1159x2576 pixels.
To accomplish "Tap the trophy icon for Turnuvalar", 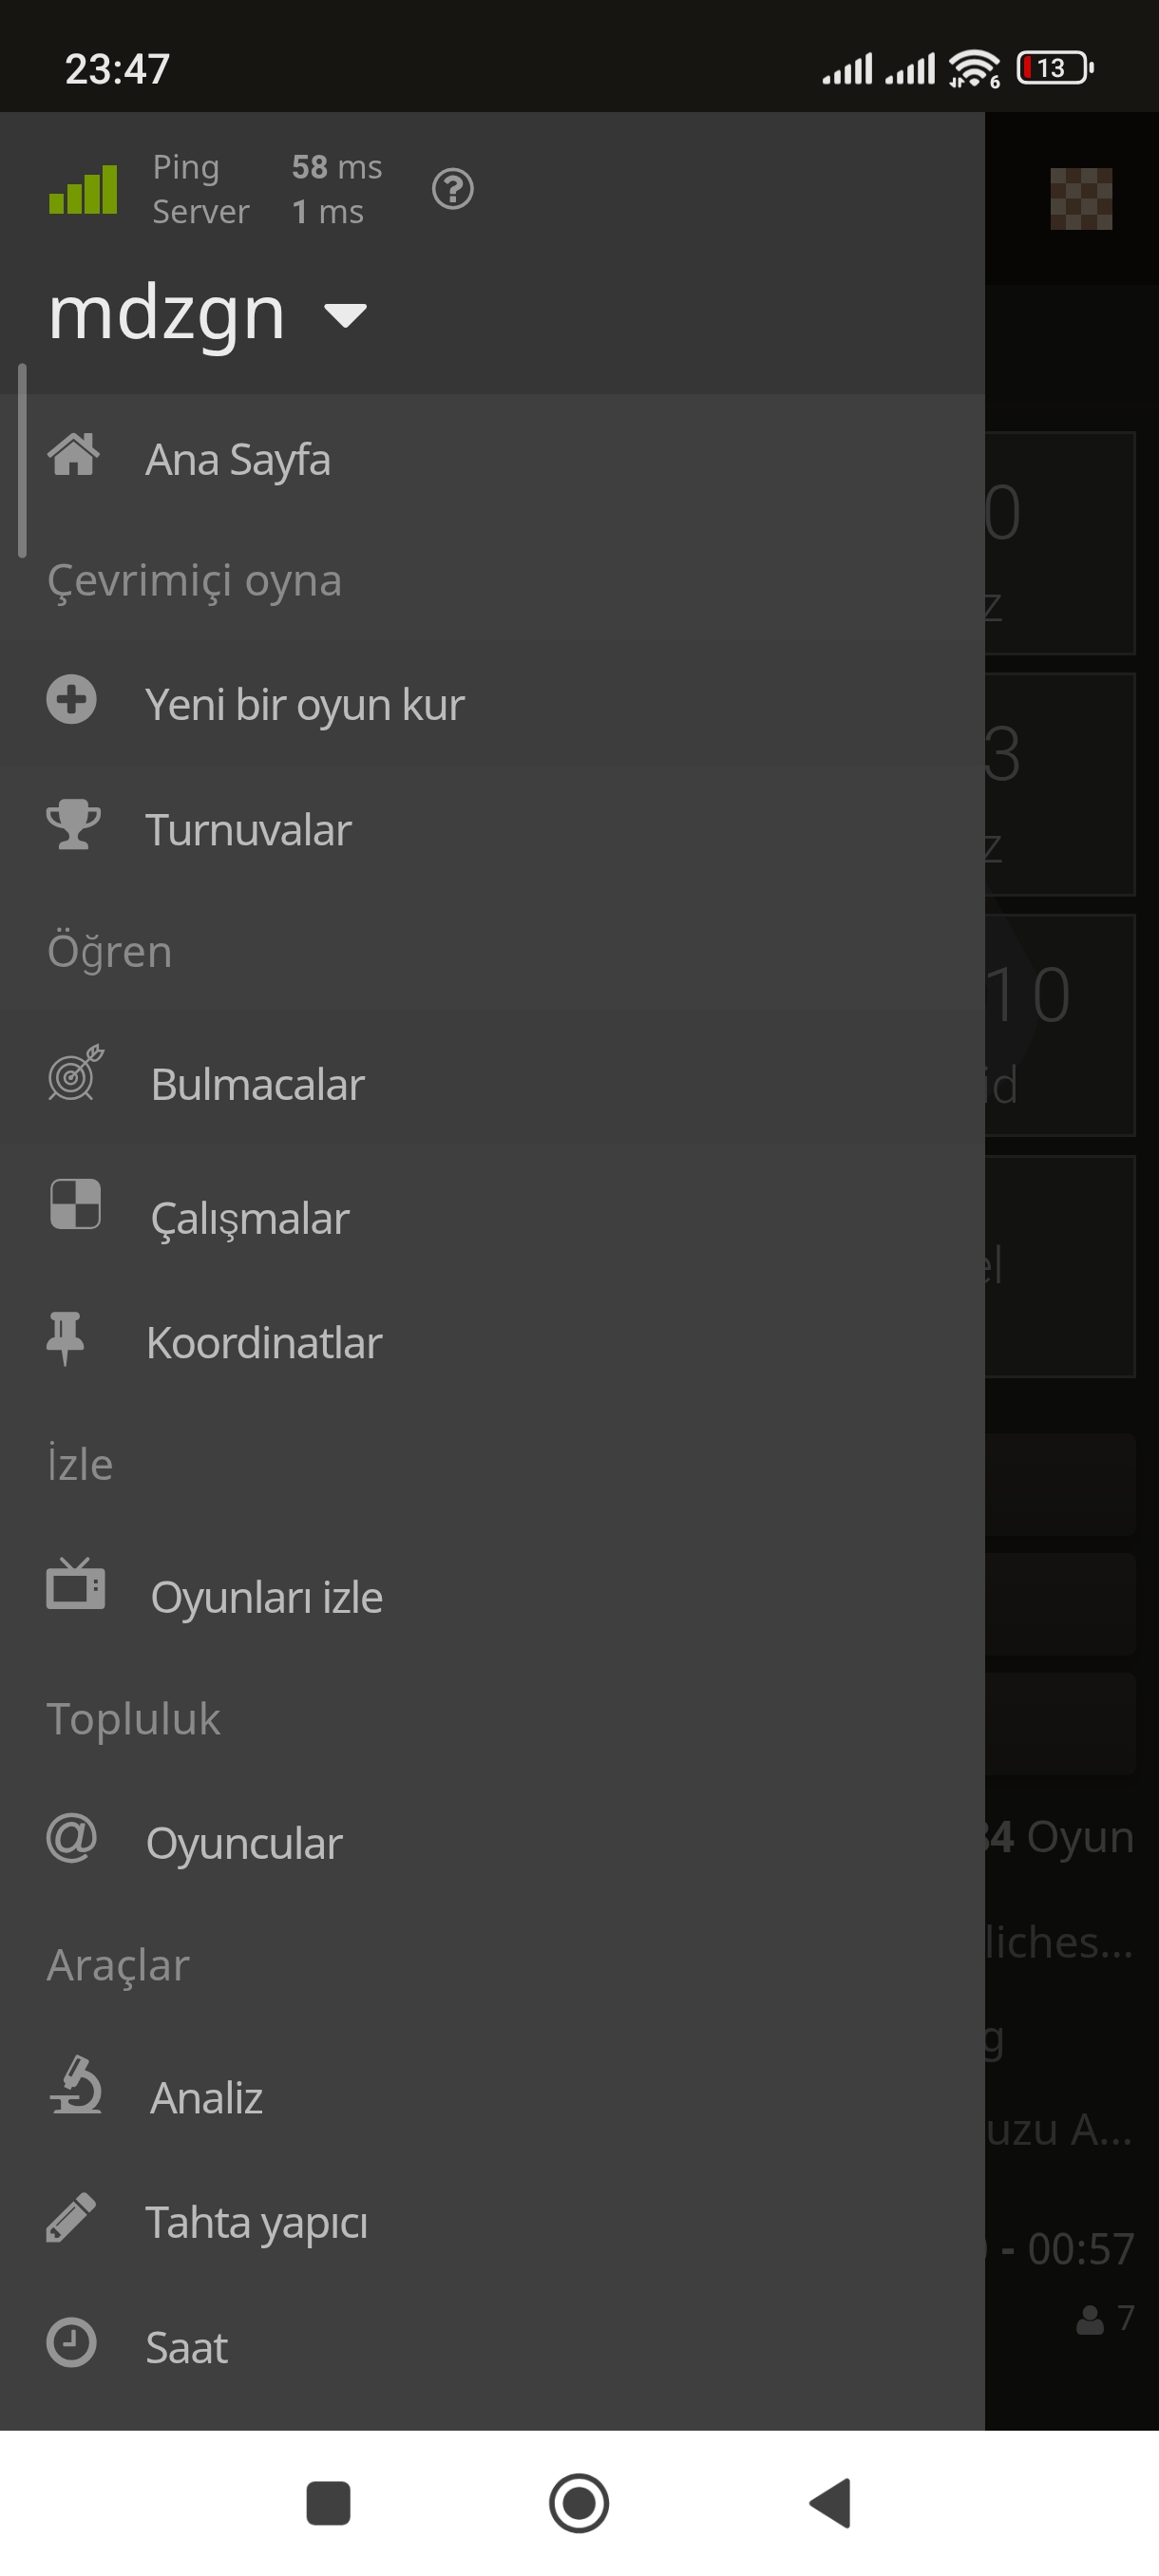I will click(73, 824).
